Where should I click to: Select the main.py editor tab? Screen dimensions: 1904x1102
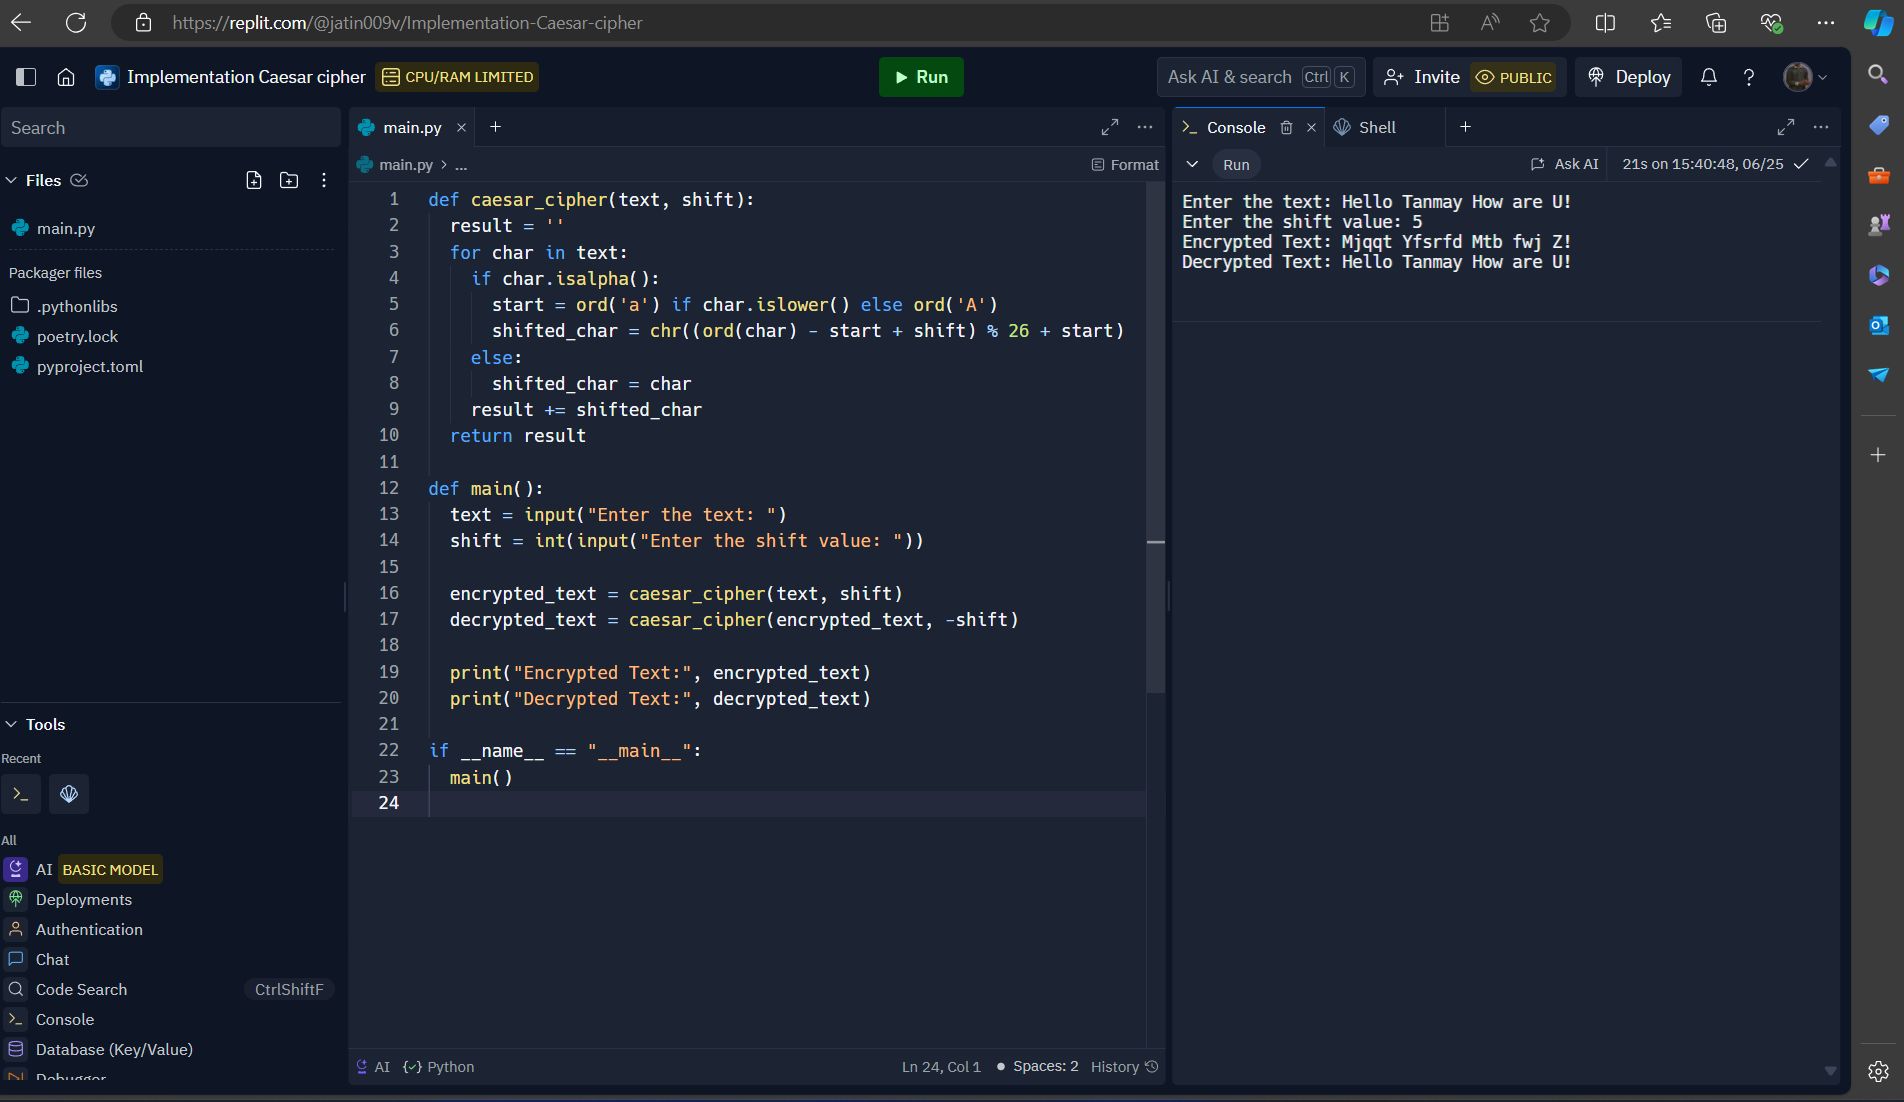click(412, 127)
